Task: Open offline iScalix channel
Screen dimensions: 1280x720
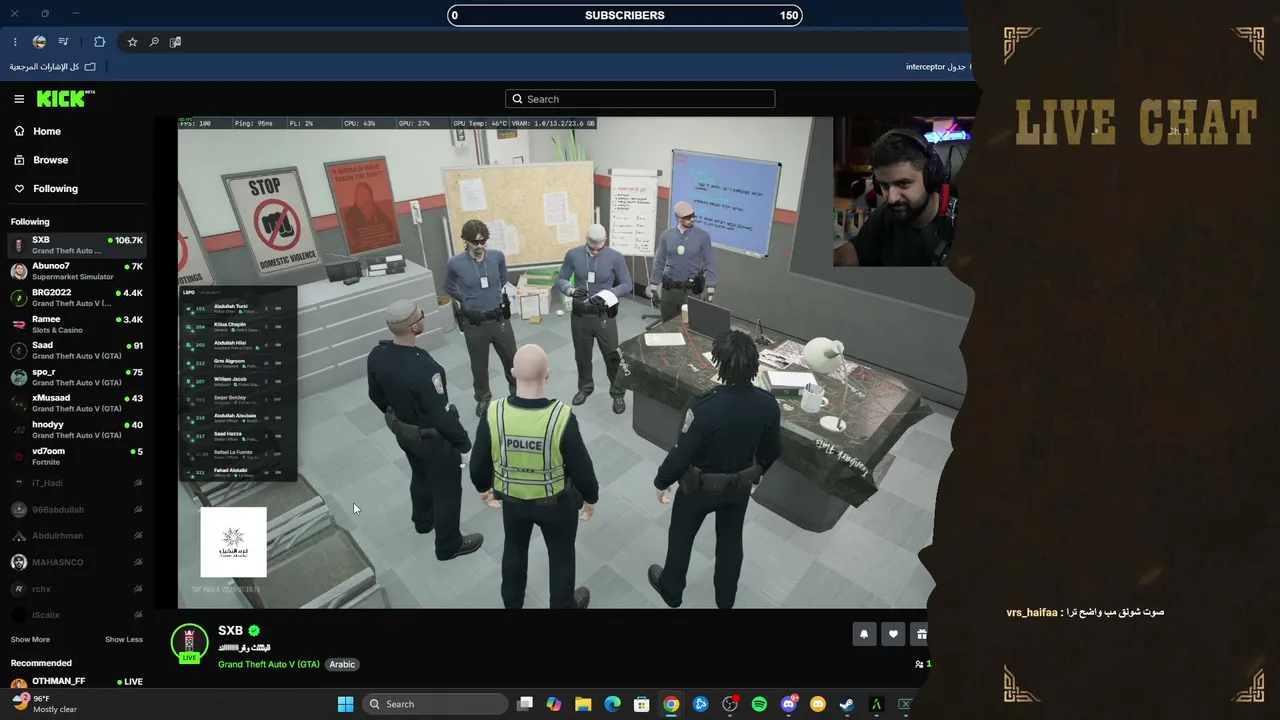Action: tap(77, 615)
